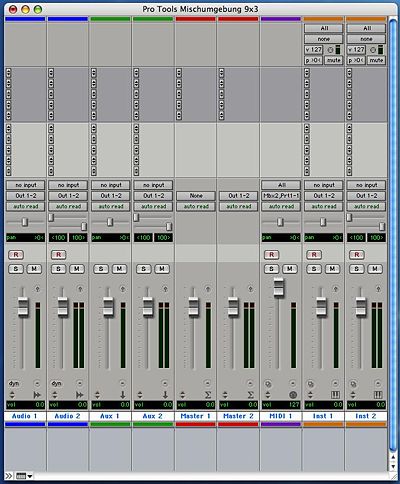Click the keyboard icon on Inst 1
Viewport: 400px width, 484px height.
tap(335, 395)
